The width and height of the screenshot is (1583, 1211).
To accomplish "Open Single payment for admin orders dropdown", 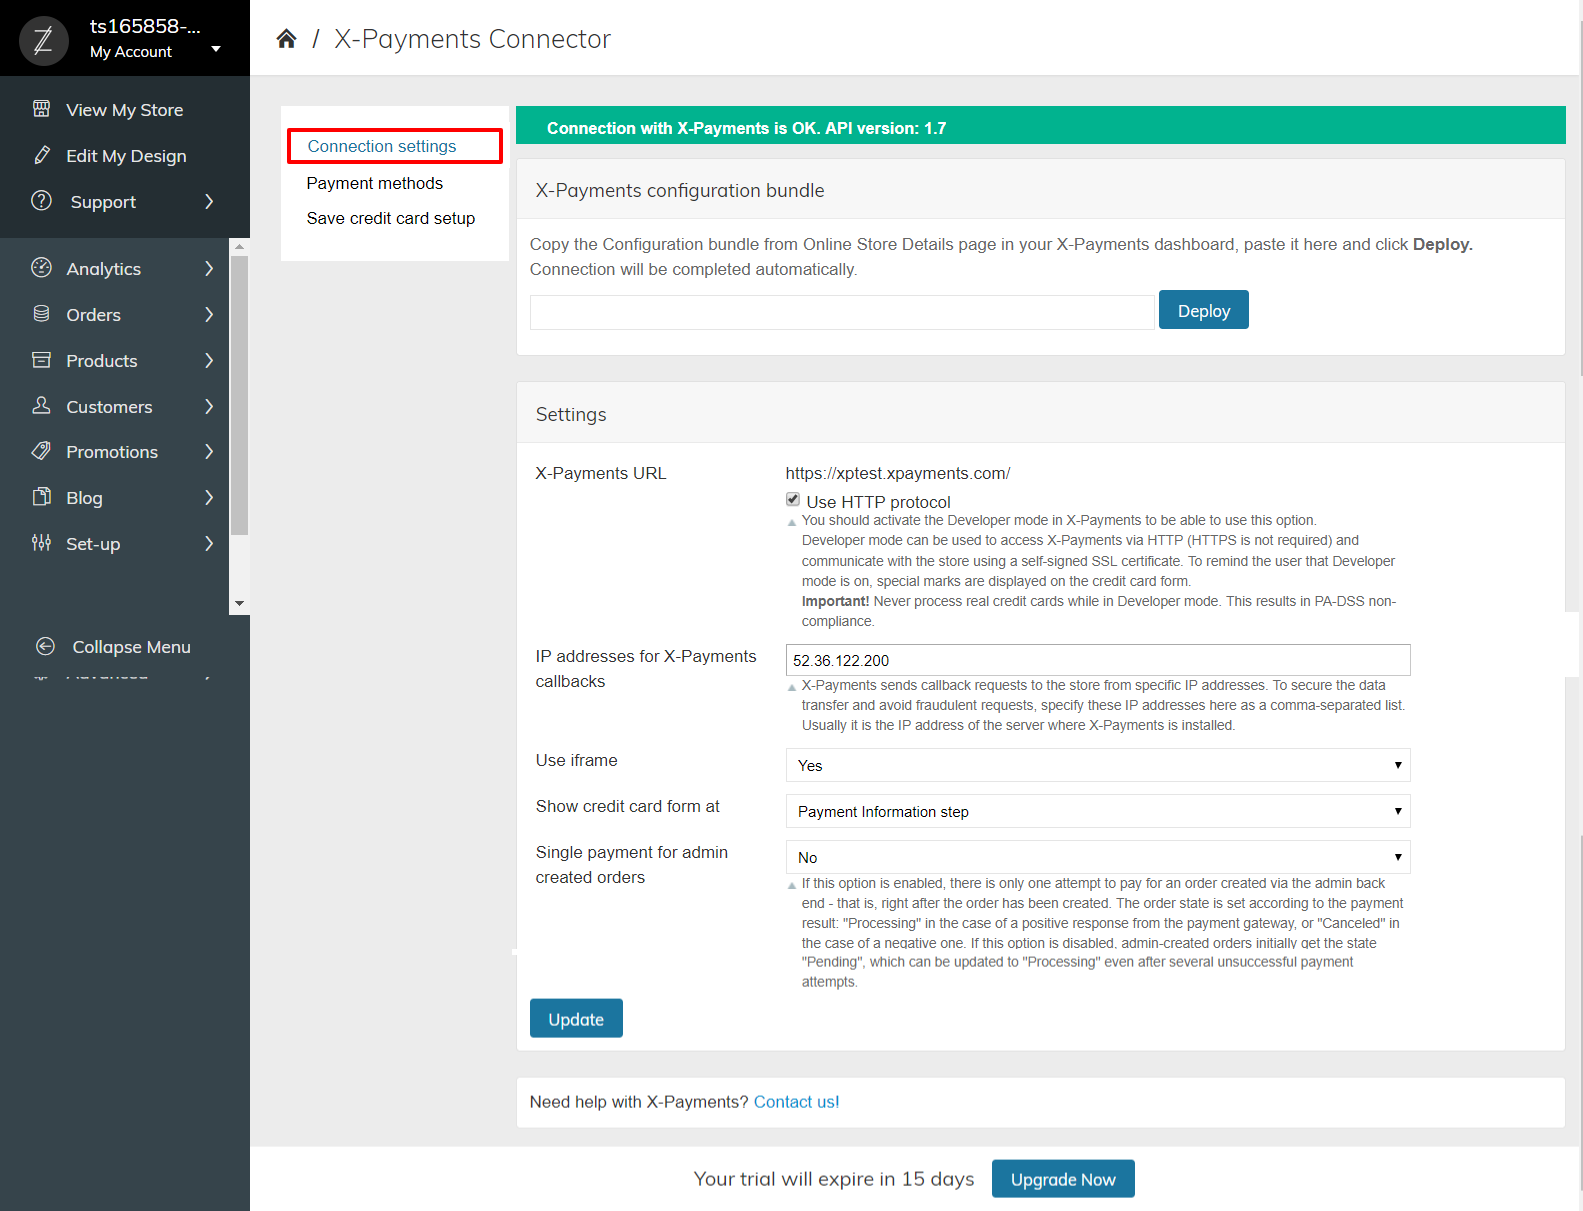I will (x=1098, y=857).
